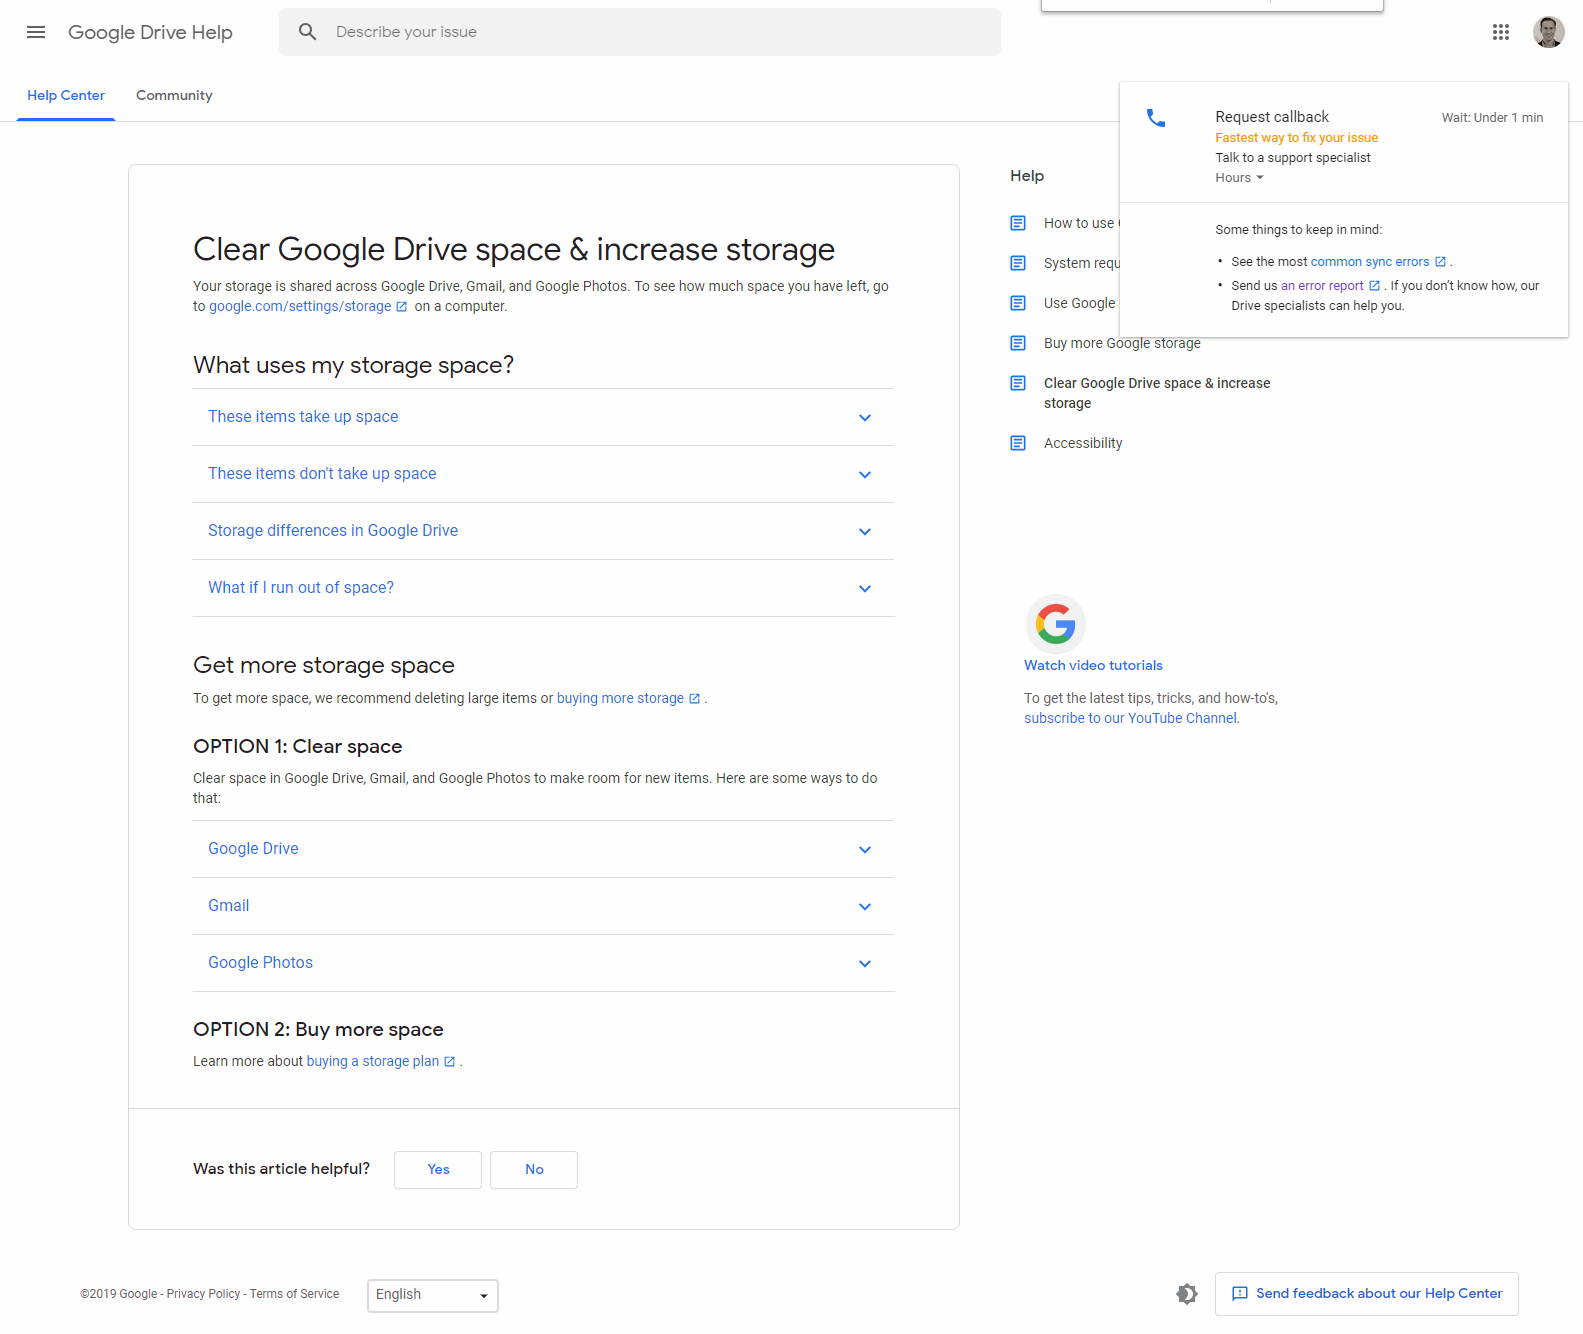Click Send feedback about our Help Center
Screen dimensions: 1583x1334
pyautogui.click(x=1367, y=1294)
